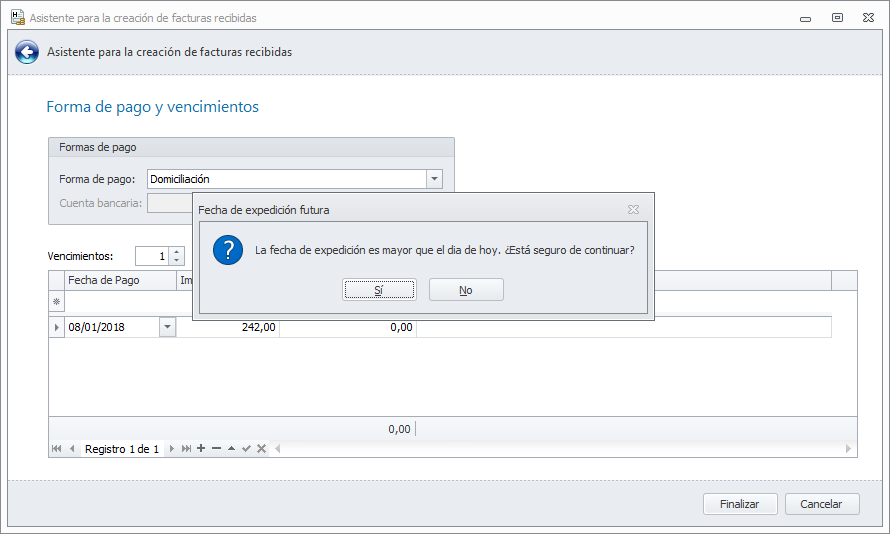Viewport: 890px width, 534px height.
Task: Maximize the assistant window
Action: pyautogui.click(x=837, y=18)
